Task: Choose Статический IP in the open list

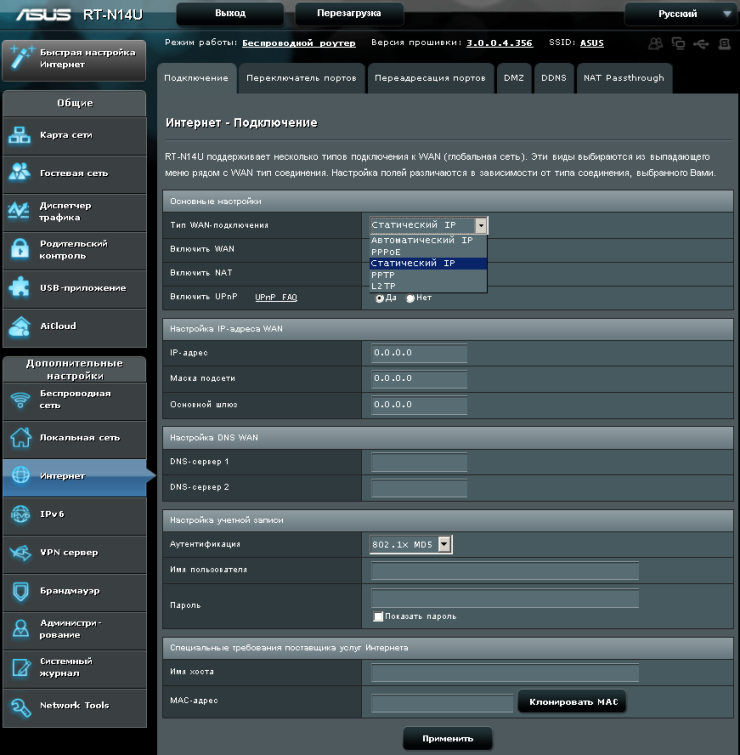Action: click(x=428, y=263)
